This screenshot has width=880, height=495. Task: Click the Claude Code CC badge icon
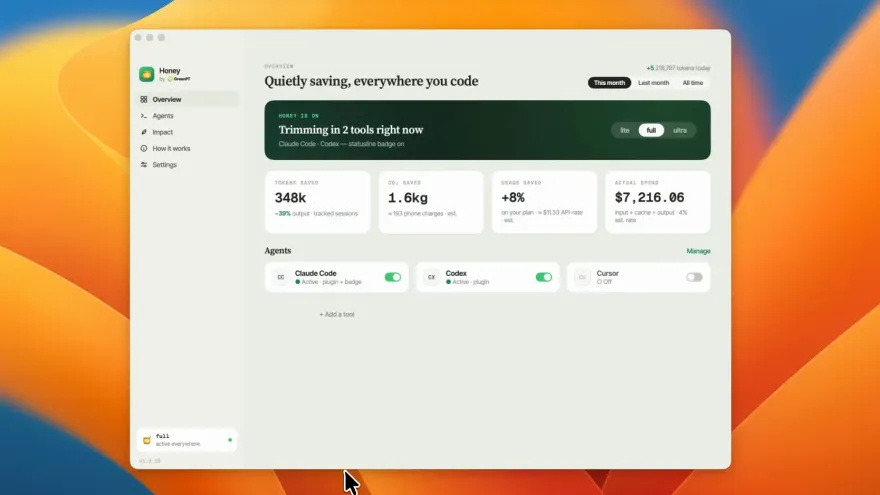(281, 277)
